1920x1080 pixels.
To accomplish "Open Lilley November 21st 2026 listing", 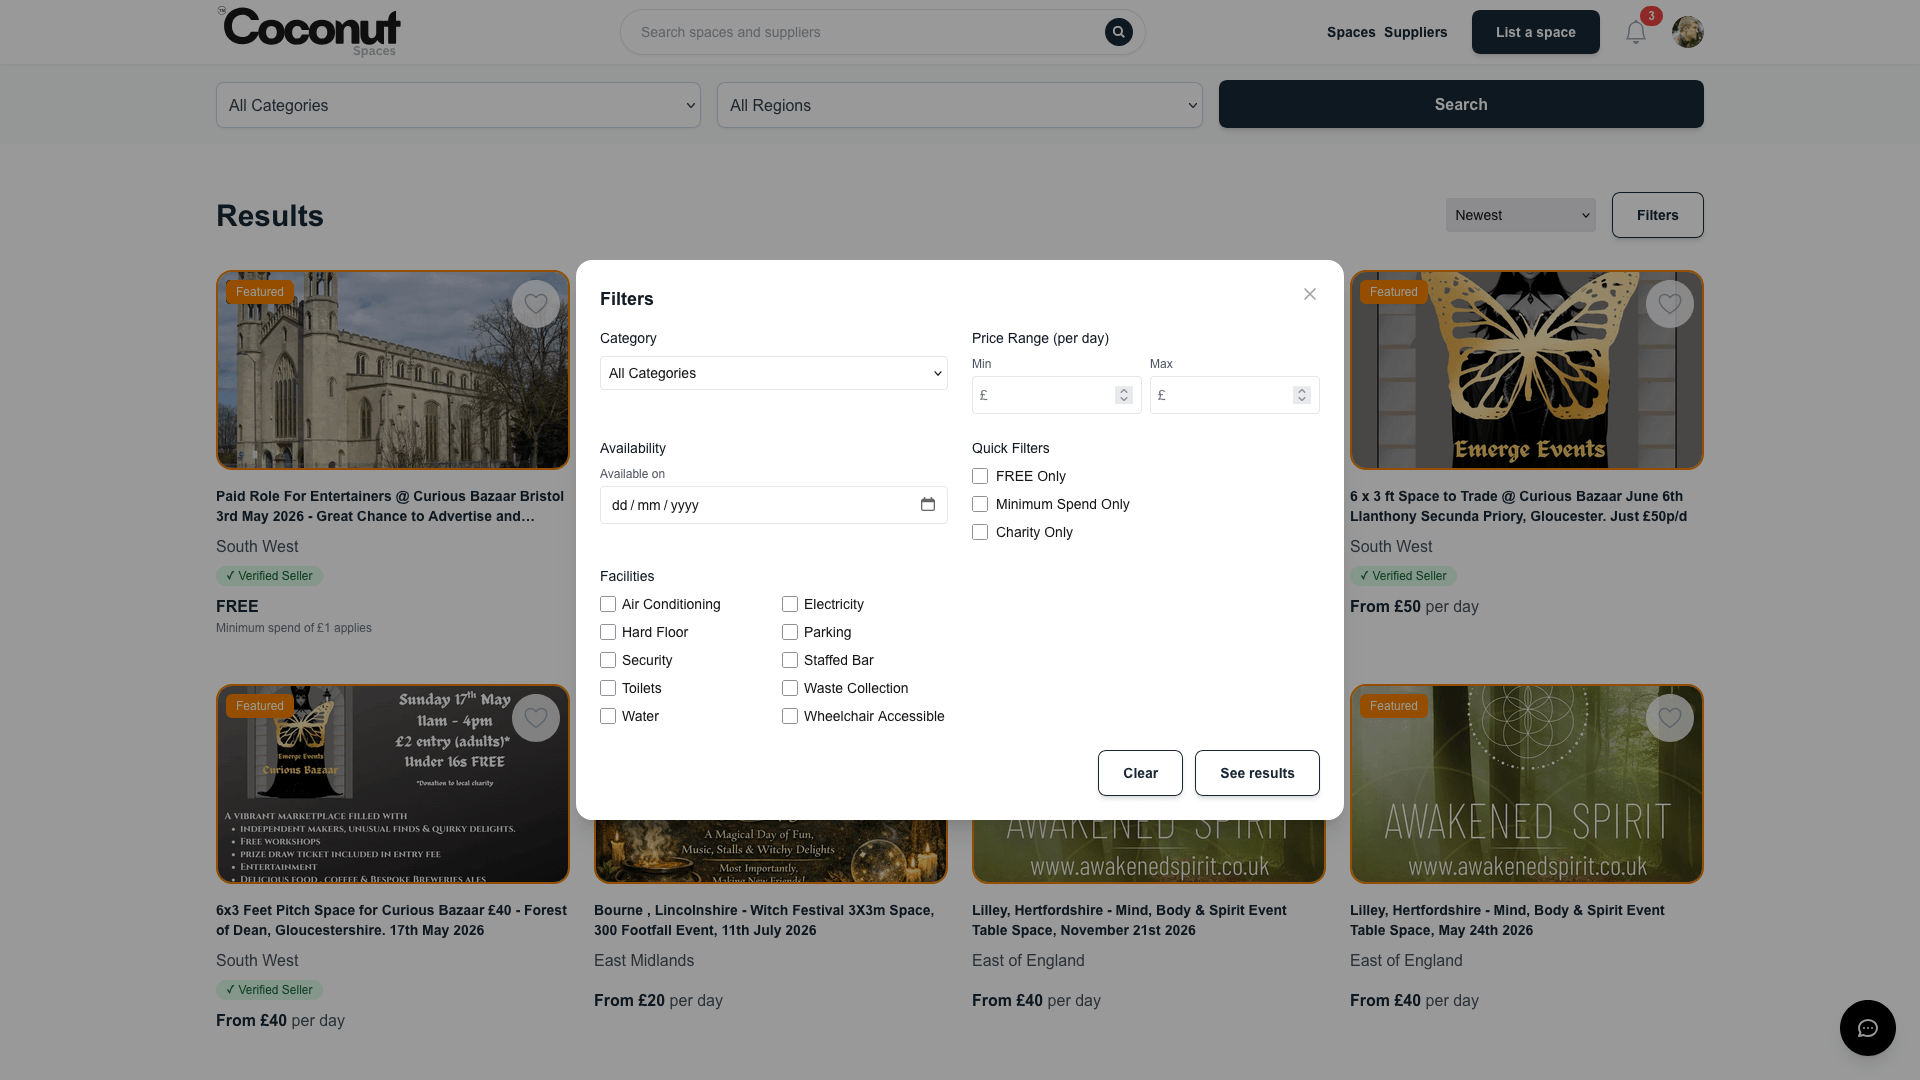I will tap(1129, 920).
